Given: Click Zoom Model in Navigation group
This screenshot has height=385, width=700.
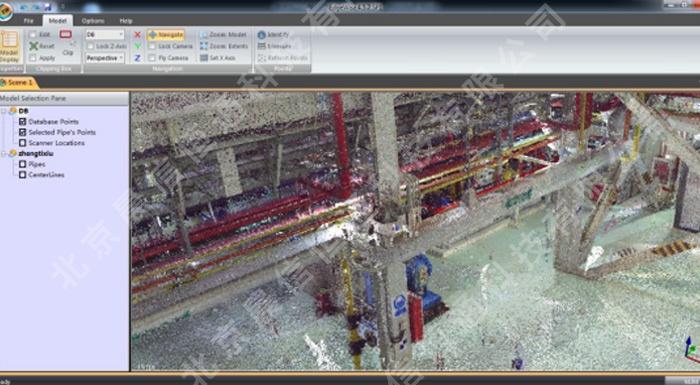Looking at the screenshot, I should click(x=223, y=34).
